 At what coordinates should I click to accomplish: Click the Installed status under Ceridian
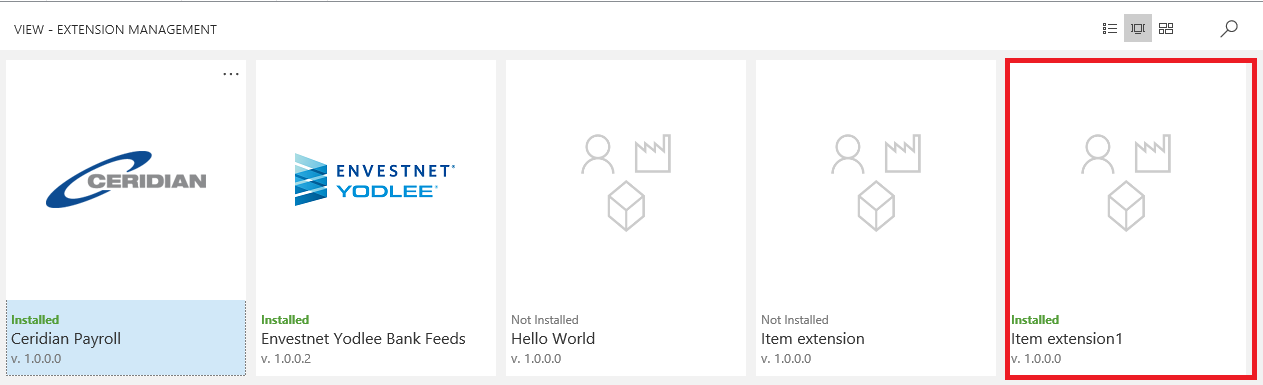point(35,320)
